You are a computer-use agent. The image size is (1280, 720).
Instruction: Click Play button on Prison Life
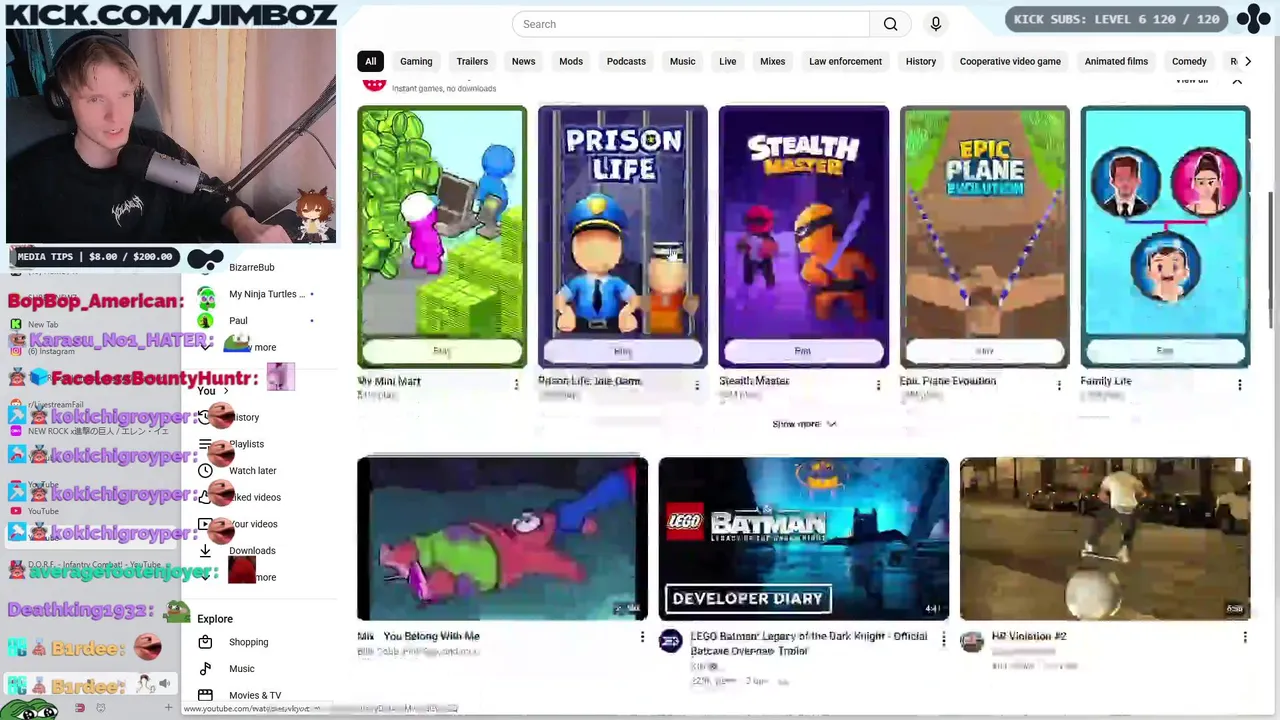click(622, 351)
